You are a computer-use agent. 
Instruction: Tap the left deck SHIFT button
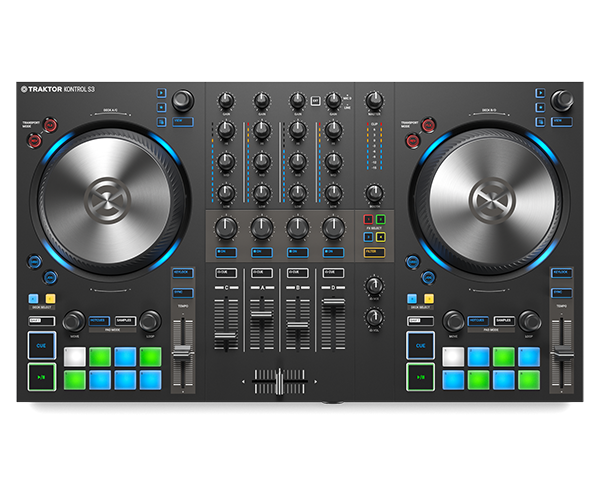pos(41,321)
